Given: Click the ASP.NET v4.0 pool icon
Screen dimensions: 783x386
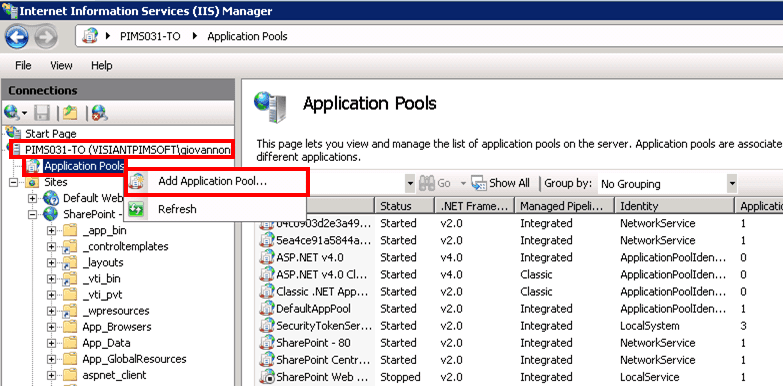Looking at the screenshot, I should [267, 257].
